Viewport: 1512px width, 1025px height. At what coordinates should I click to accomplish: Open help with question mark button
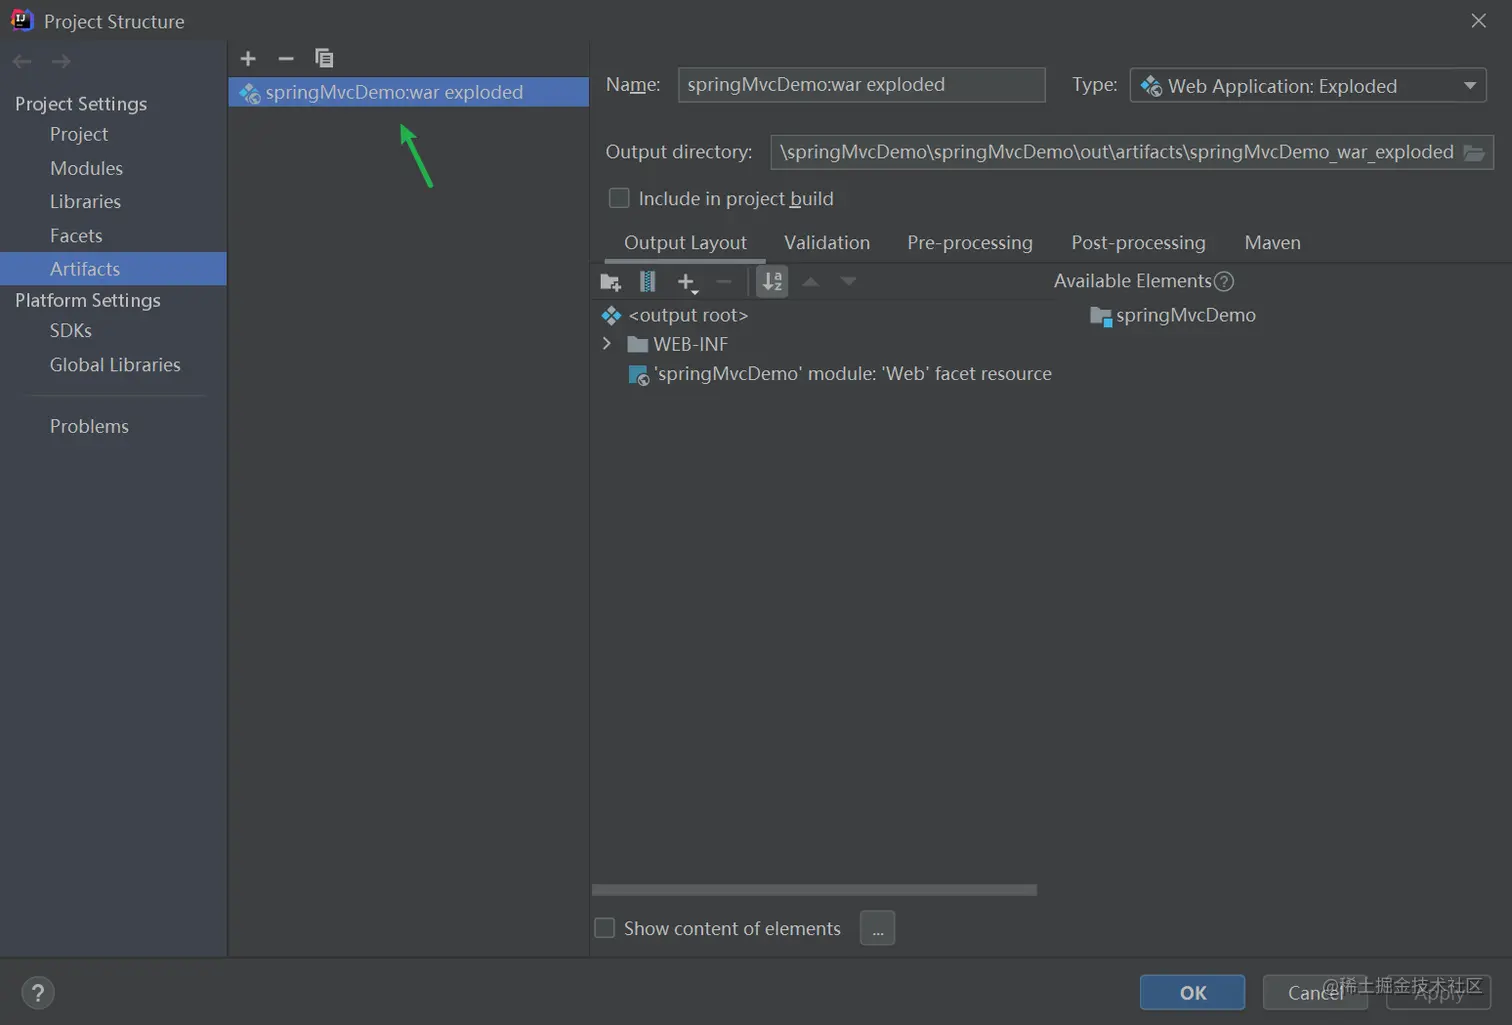tap(38, 993)
